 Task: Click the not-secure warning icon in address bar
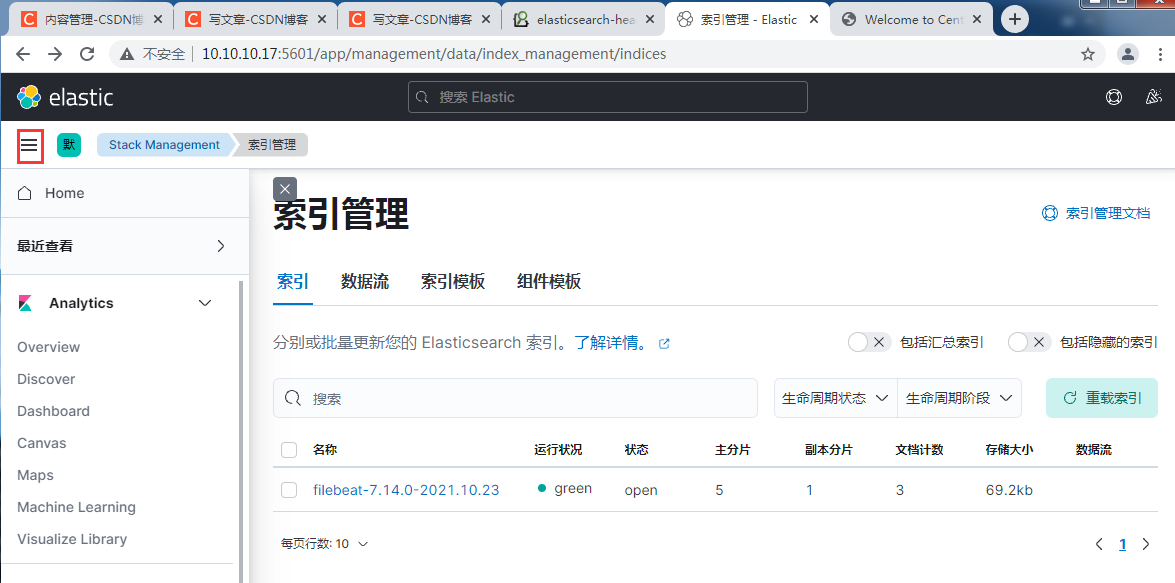127,54
